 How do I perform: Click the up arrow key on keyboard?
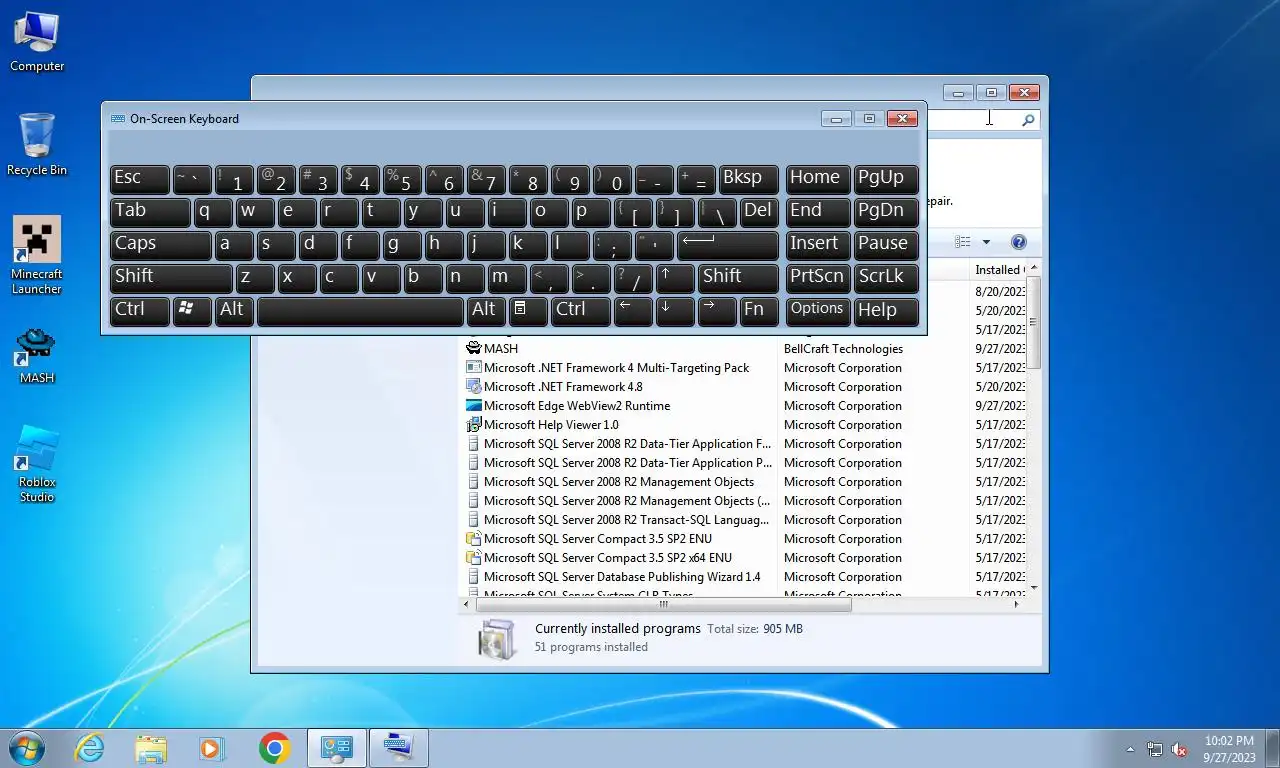coord(676,277)
